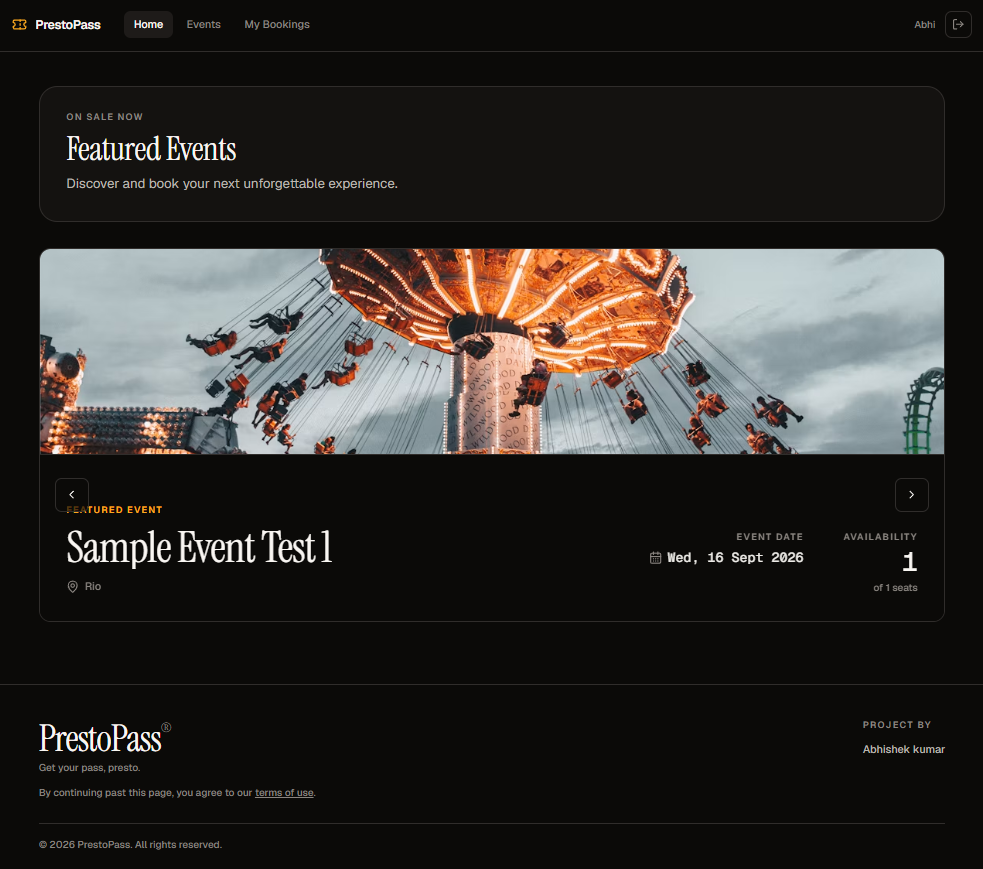Open the terms of use link
This screenshot has width=983, height=869.
(284, 793)
